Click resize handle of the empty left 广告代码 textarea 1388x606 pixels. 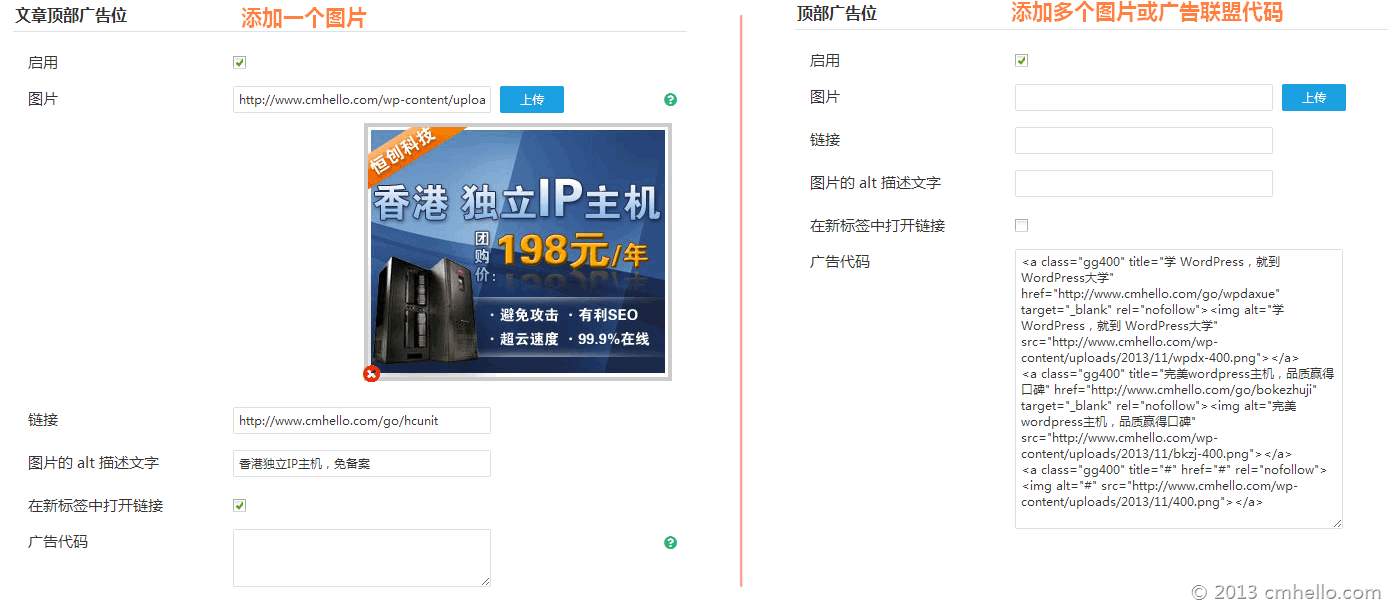point(485,581)
